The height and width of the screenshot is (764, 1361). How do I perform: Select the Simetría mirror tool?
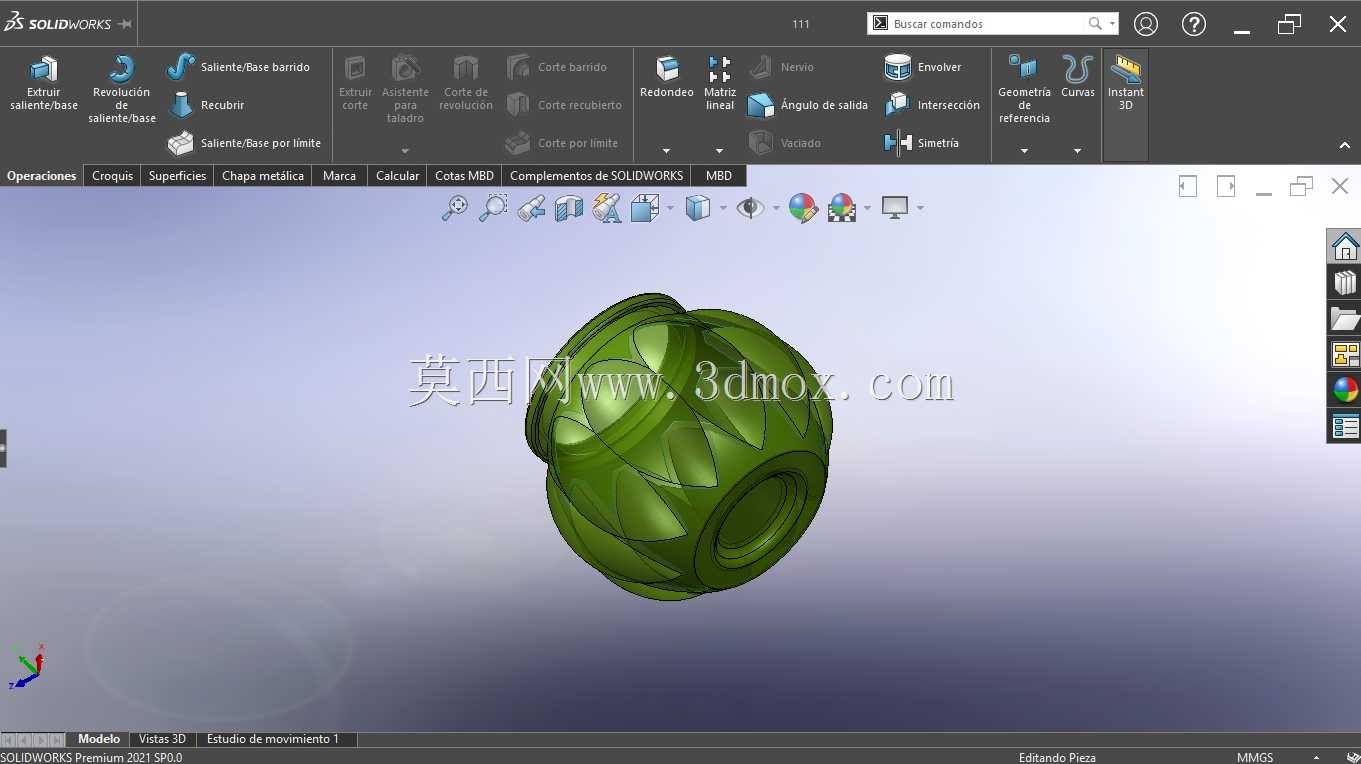[921, 143]
